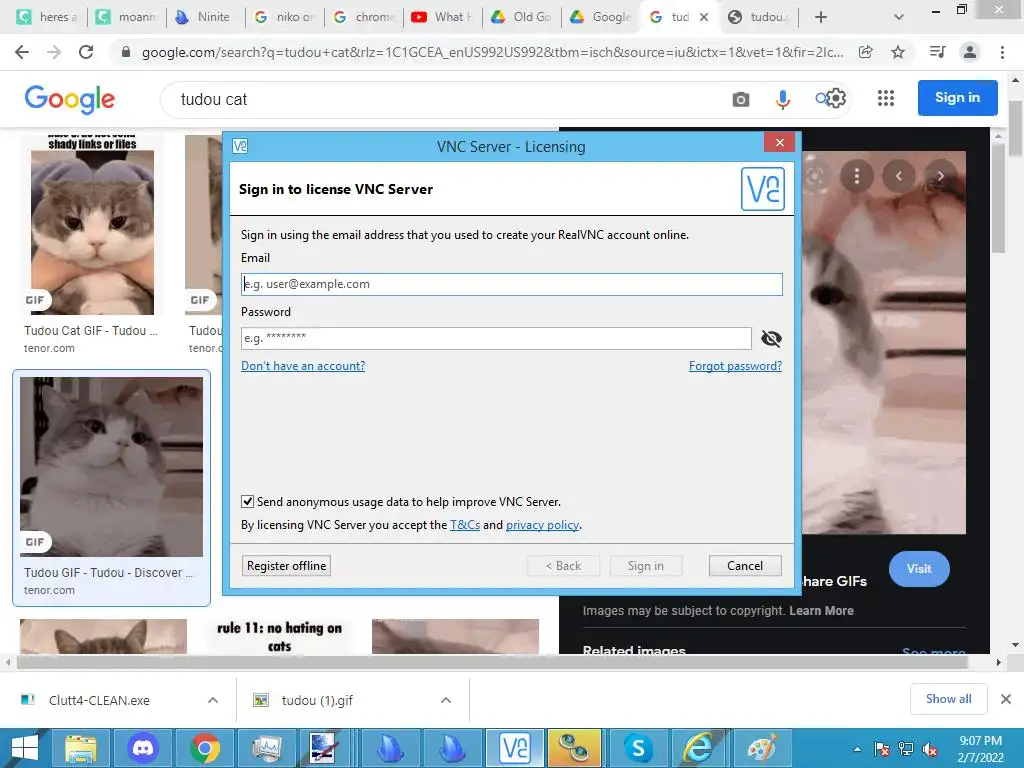The image size is (1024, 768).
Task: Open File Explorer from the taskbar
Action: pos(81,748)
